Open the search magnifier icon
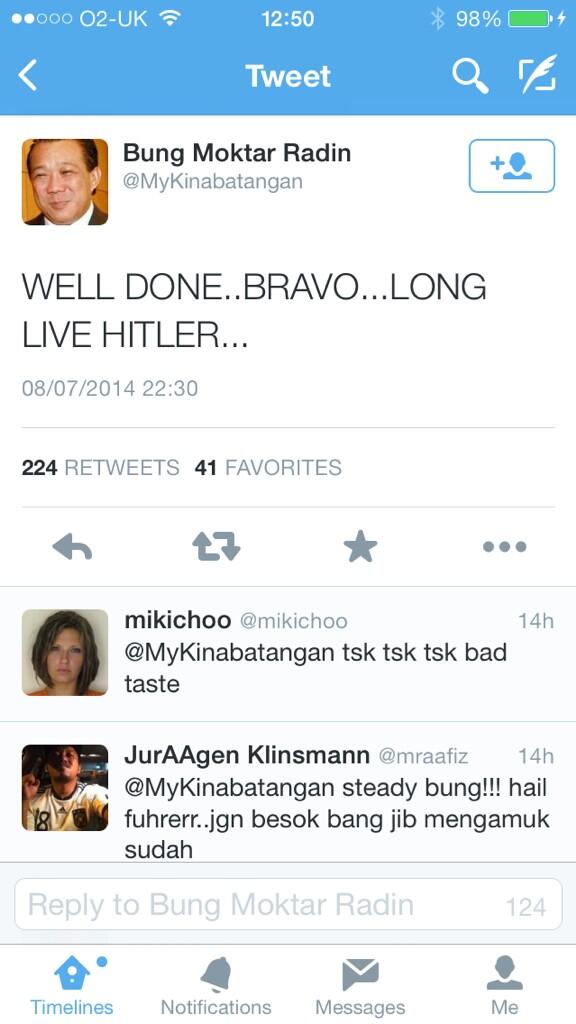Viewport: 576px width, 1024px height. click(x=470, y=76)
